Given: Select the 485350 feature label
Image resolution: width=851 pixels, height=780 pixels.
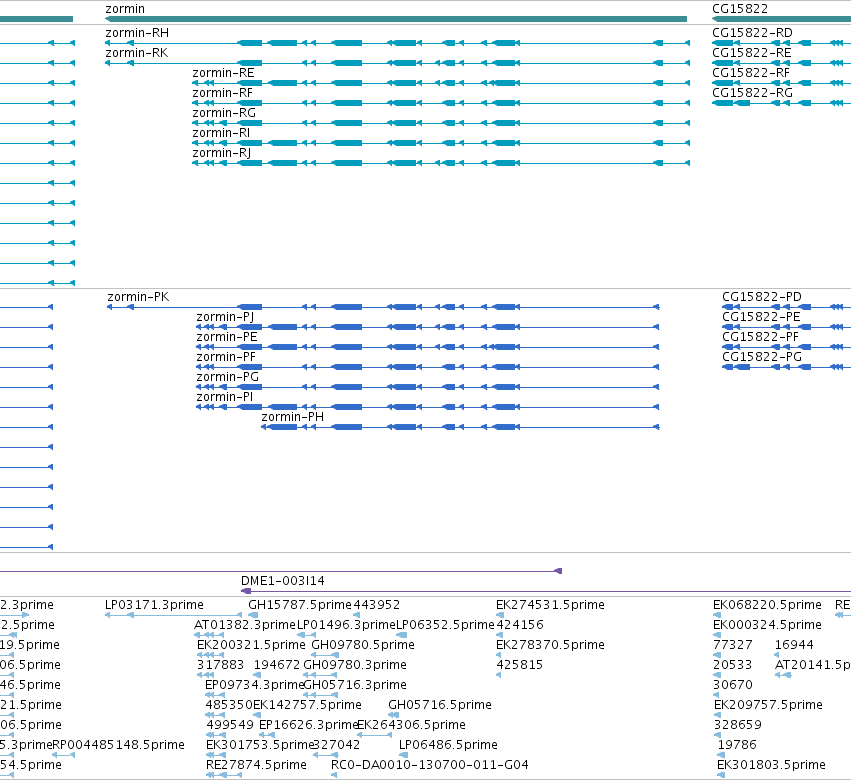Looking at the screenshot, I should (229, 705).
